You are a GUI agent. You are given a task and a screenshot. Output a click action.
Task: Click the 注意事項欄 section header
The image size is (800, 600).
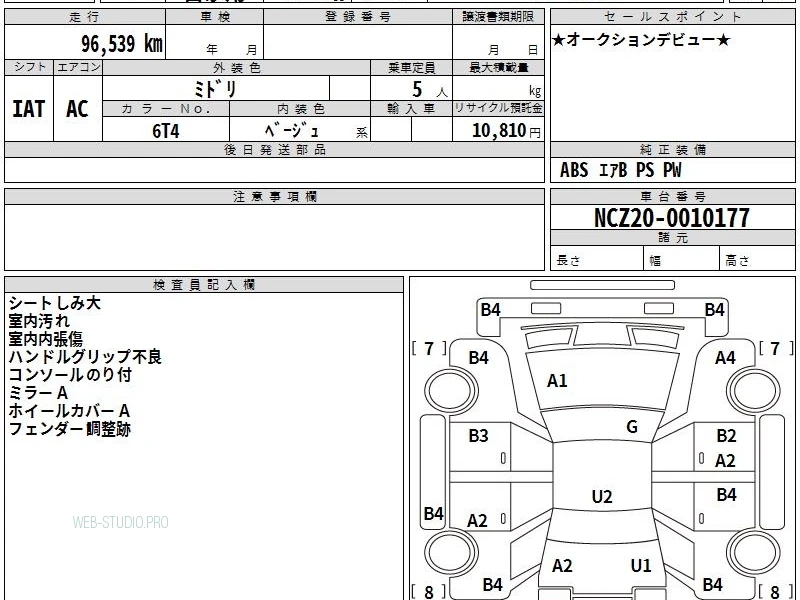click(x=274, y=196)
